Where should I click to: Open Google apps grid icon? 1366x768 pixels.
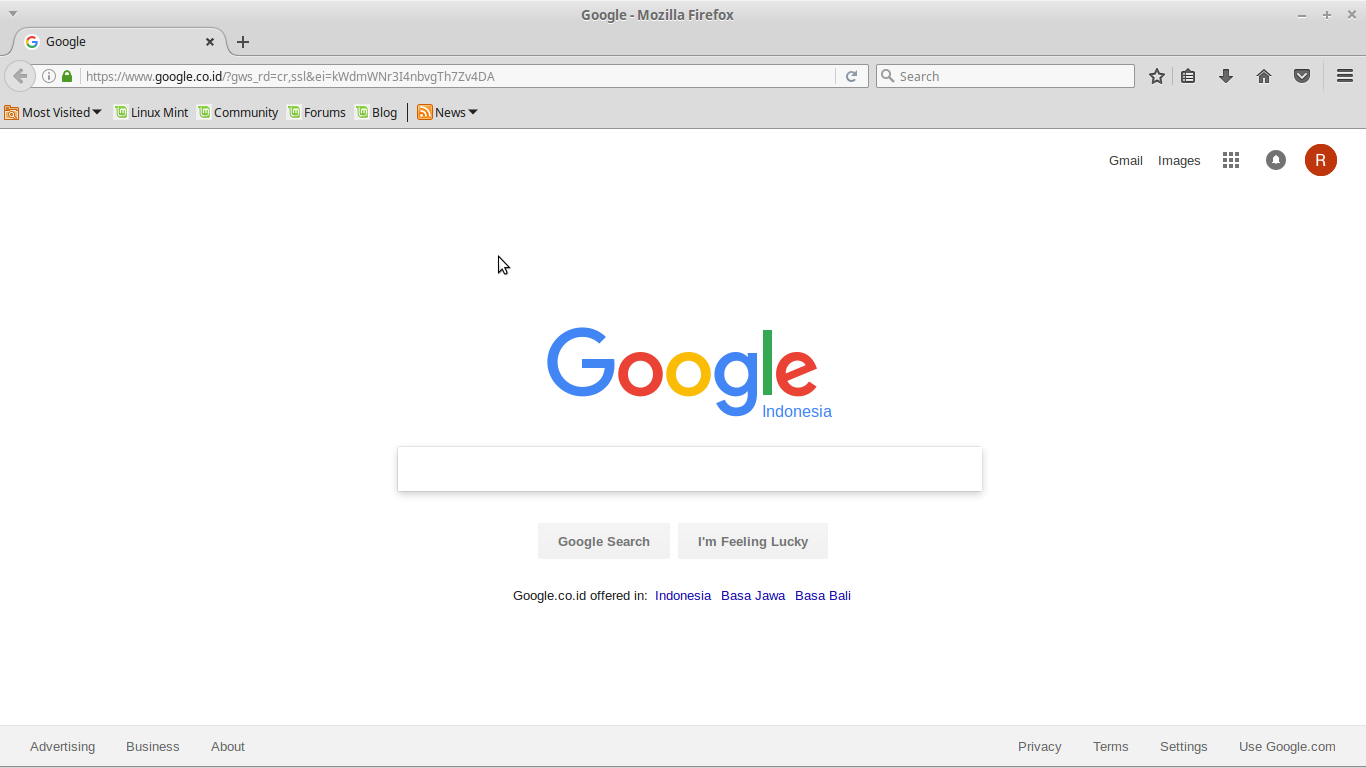1231,160
